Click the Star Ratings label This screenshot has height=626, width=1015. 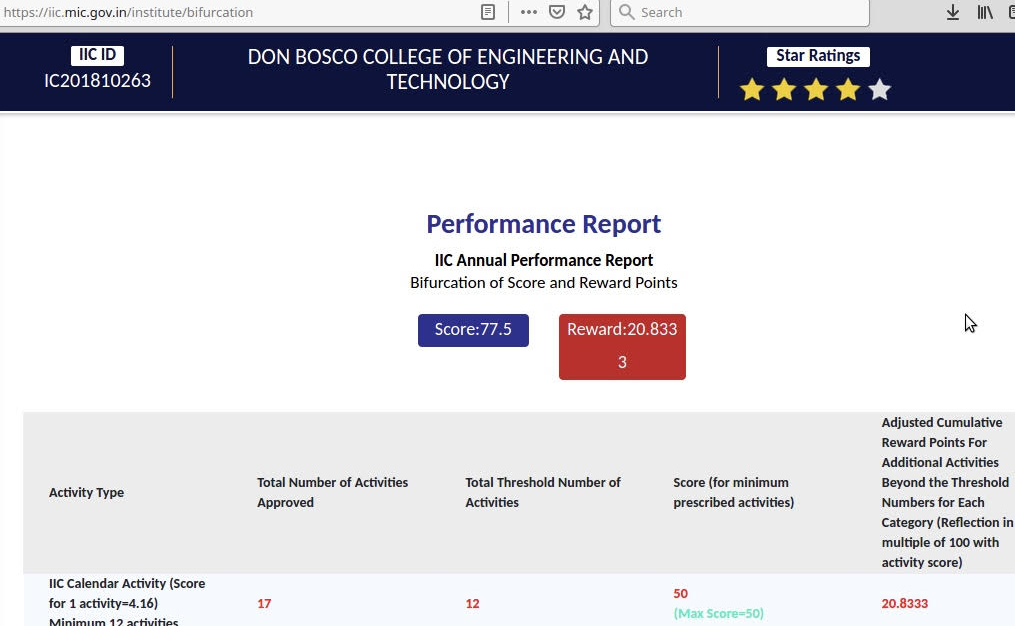pyautogui.click(x=818, y=56)
